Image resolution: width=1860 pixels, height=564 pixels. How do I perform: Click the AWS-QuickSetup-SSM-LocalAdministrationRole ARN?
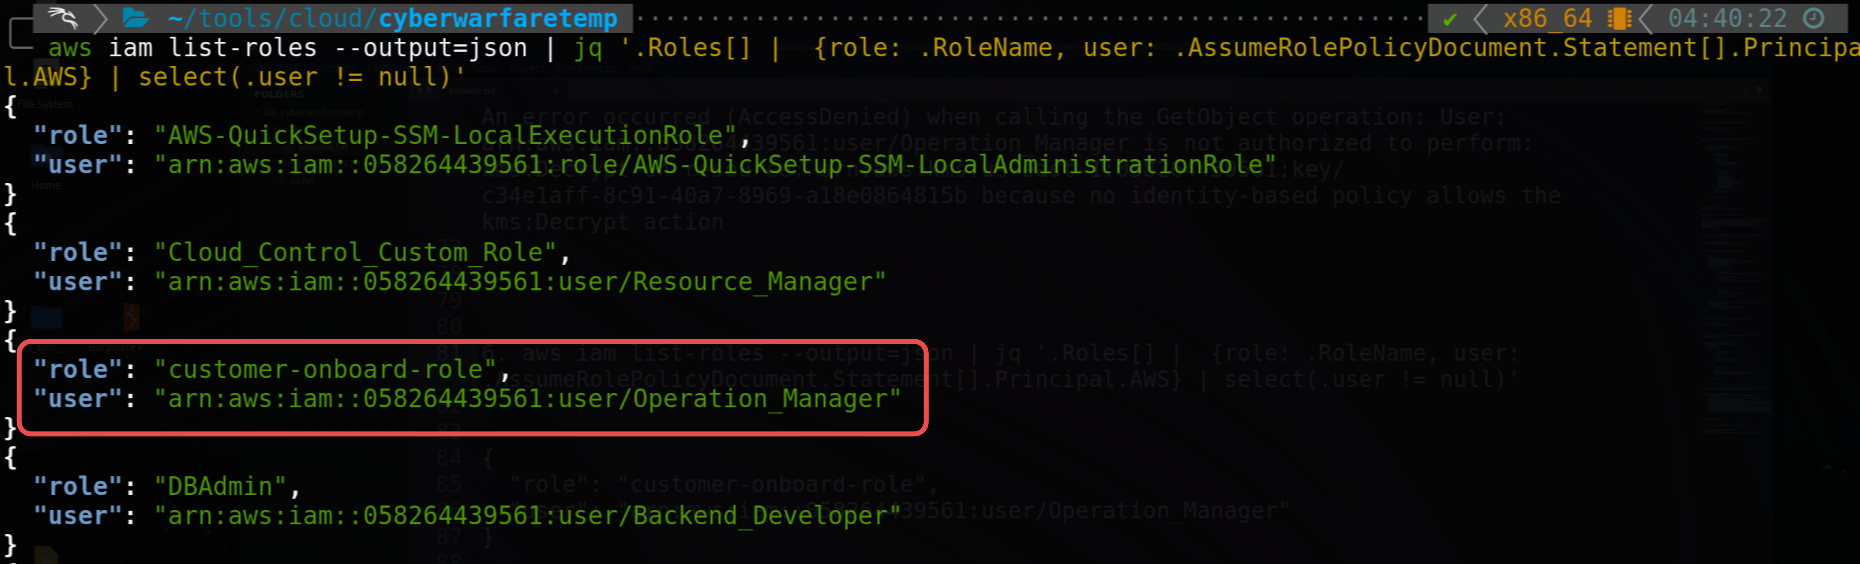click(715, 165)
